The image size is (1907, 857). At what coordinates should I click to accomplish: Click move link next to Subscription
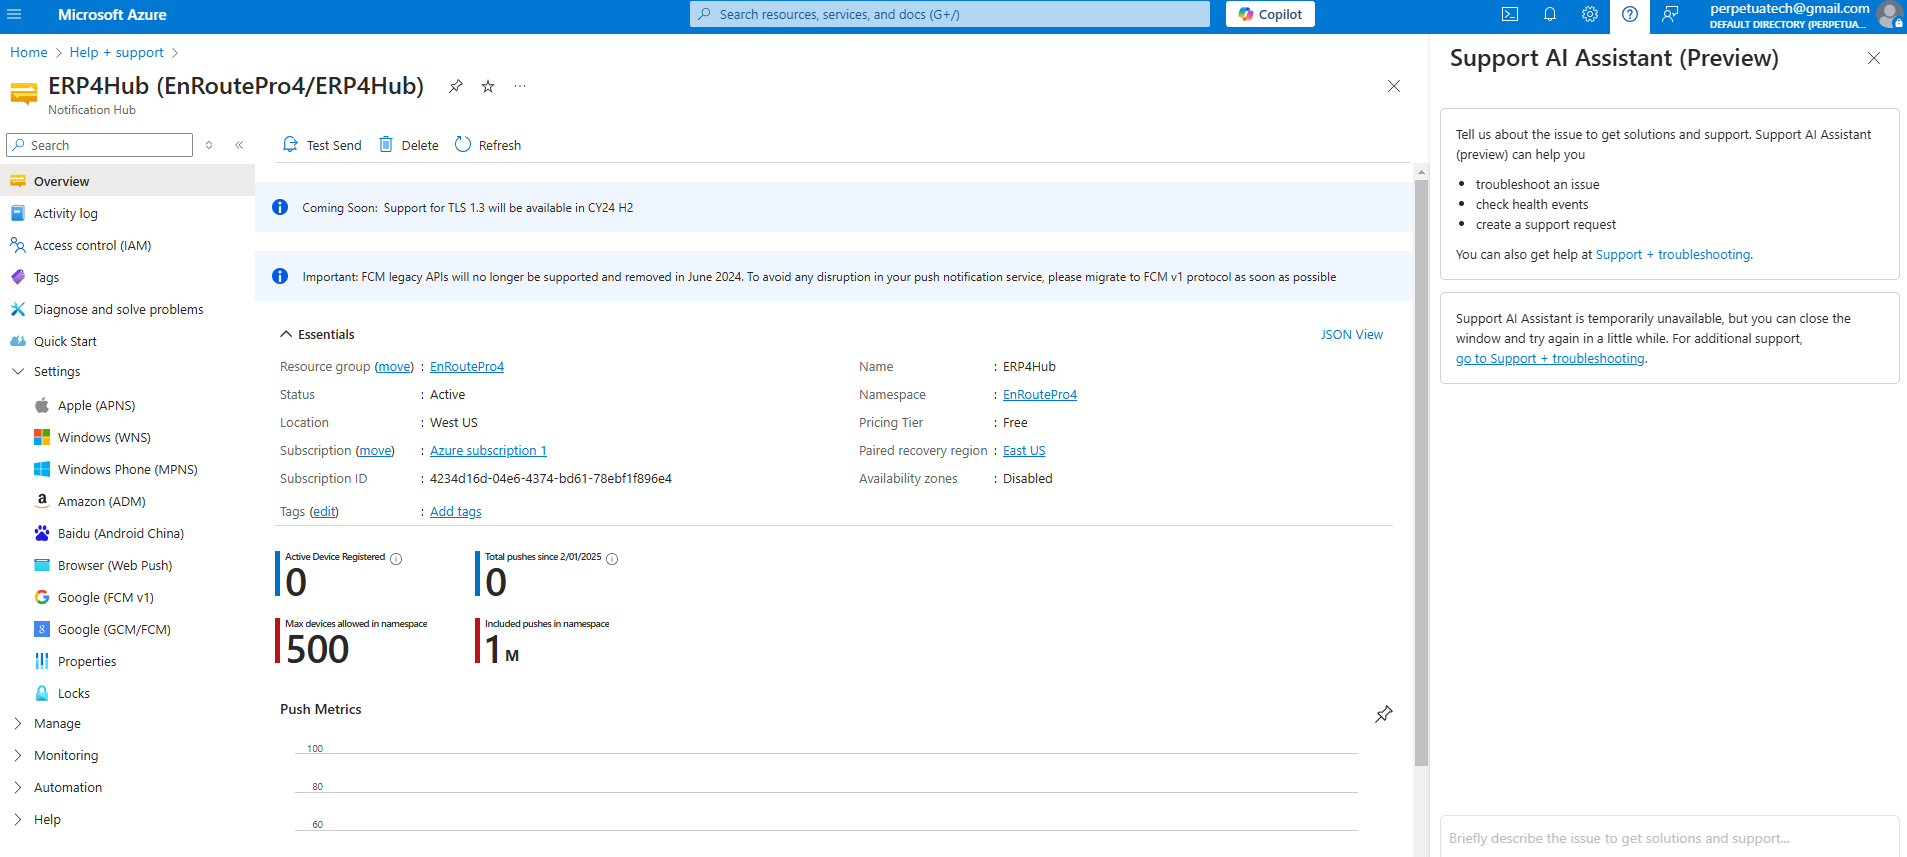click(375, 450)
